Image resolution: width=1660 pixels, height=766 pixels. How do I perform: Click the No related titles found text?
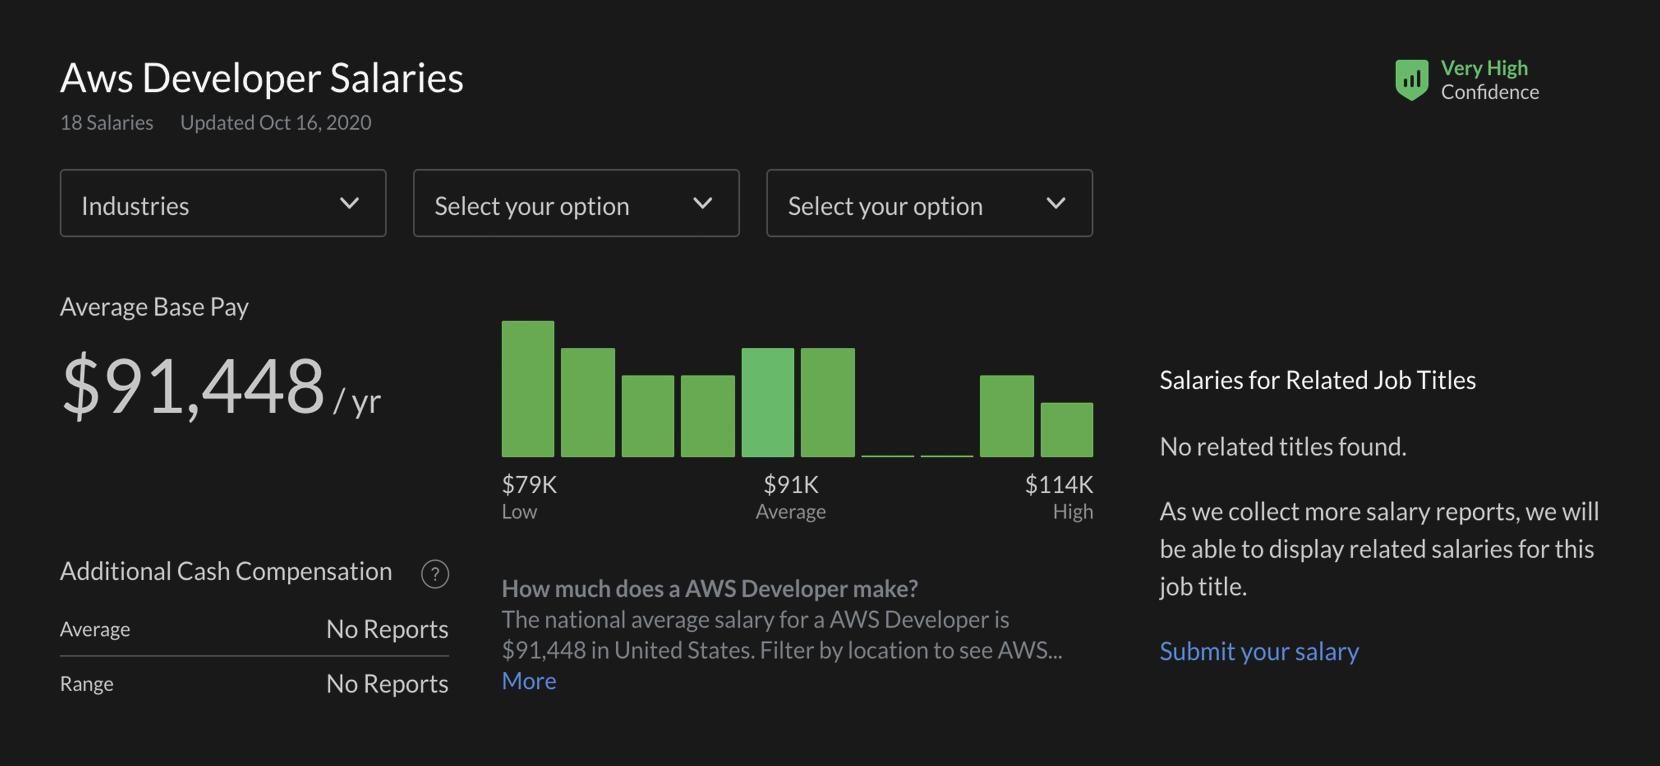point(1283,447)
